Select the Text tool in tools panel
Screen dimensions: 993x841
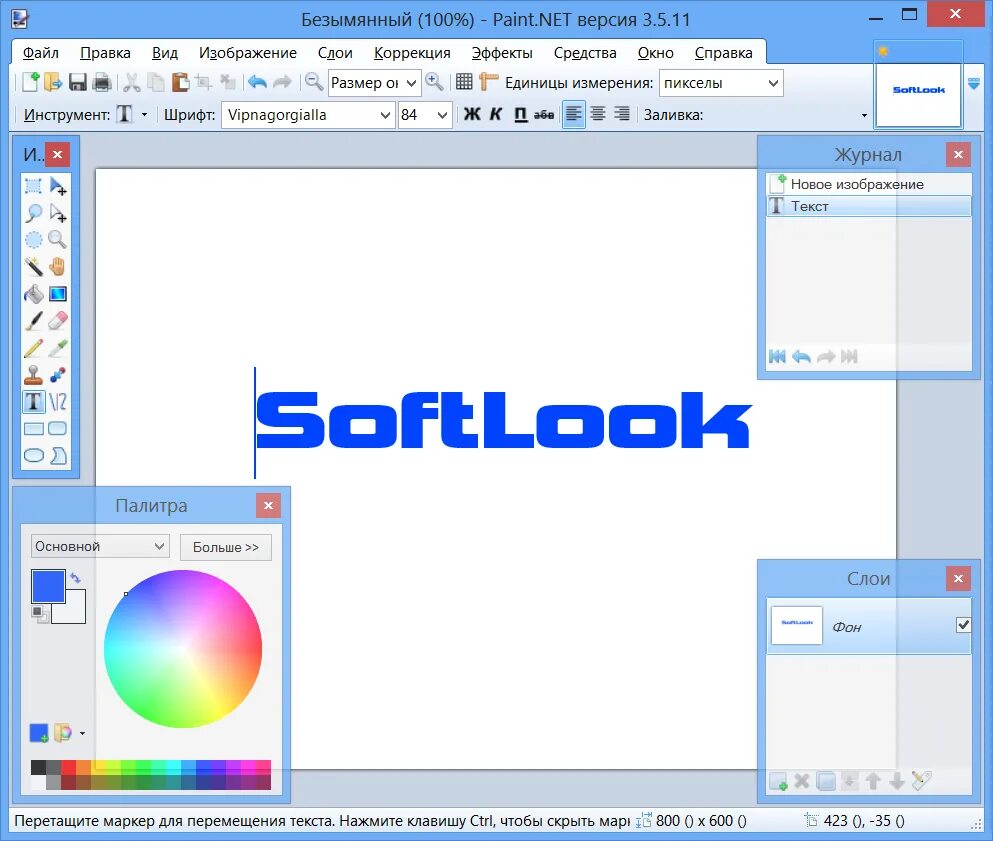34,402
